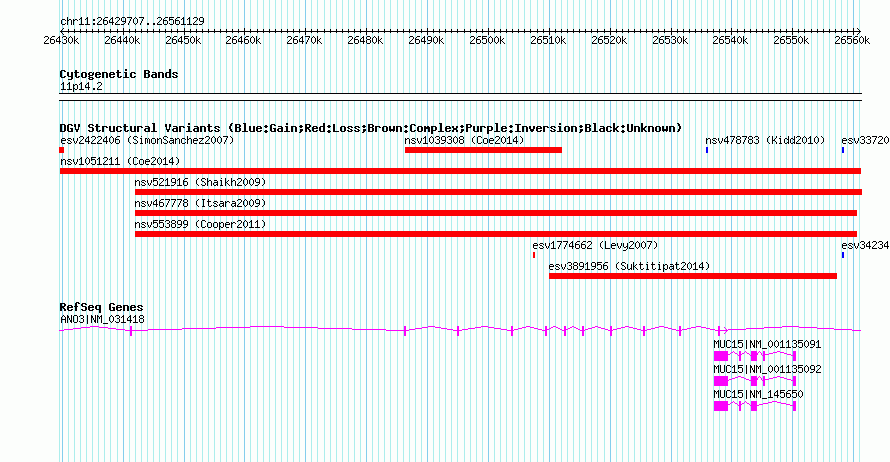Click the ANO3 gene transcript line
This screenshot has width=890, height=462.
click(460, 329)
